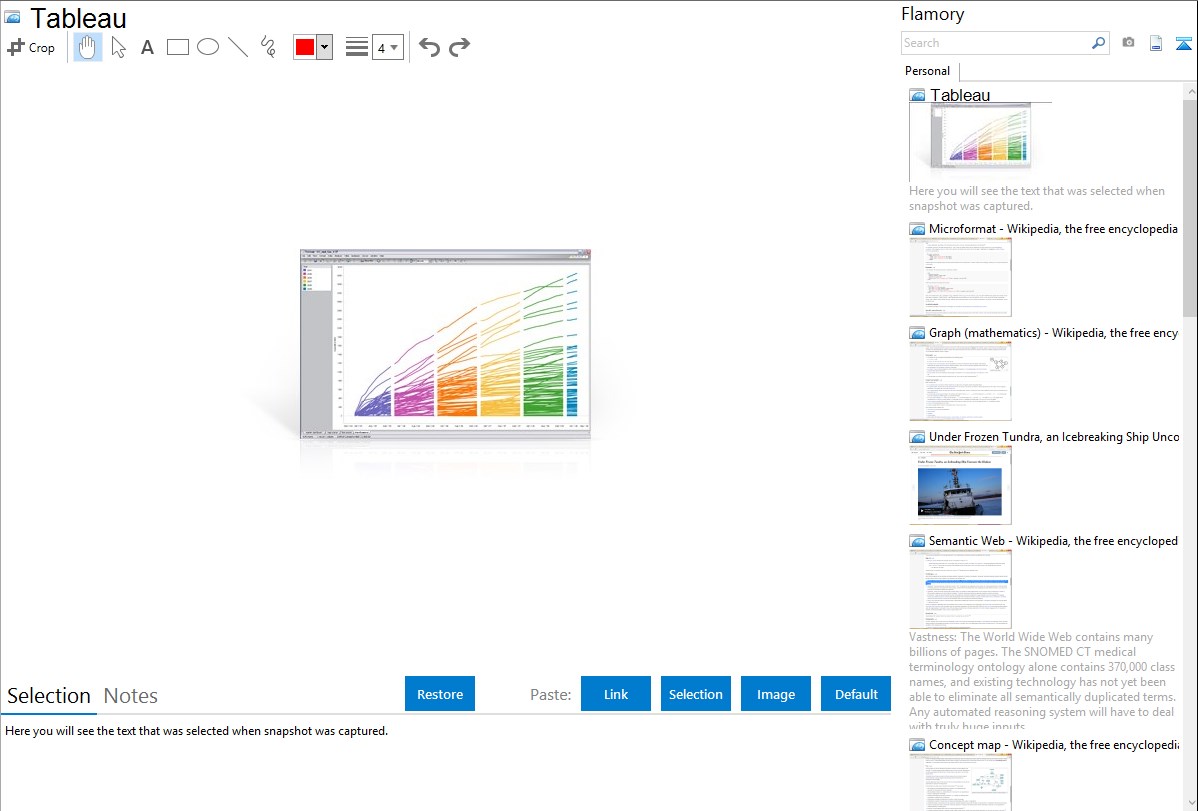This screenshot has width=1198, height=811.
Task: Click icon beside sidebar Tableau entry
Action: [917, 95]
